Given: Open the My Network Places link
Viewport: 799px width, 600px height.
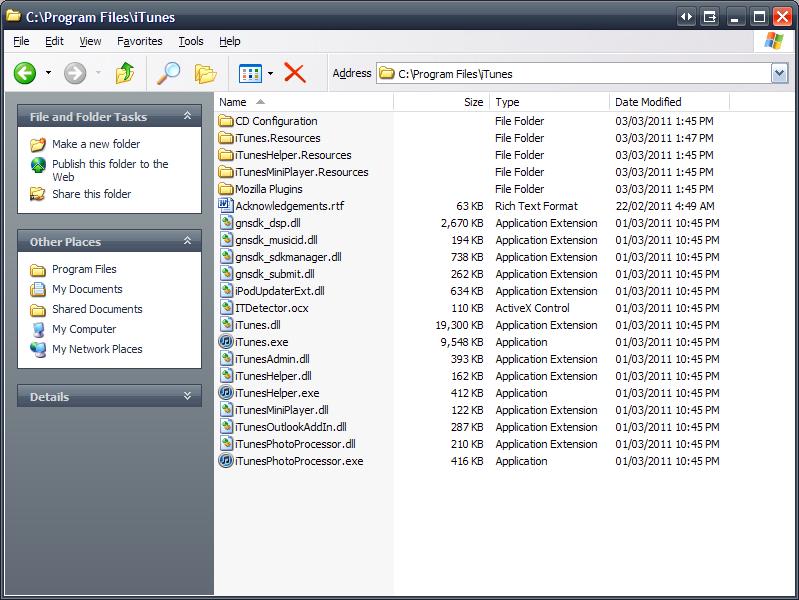Looking at the screenshot, I should [97, 349].
